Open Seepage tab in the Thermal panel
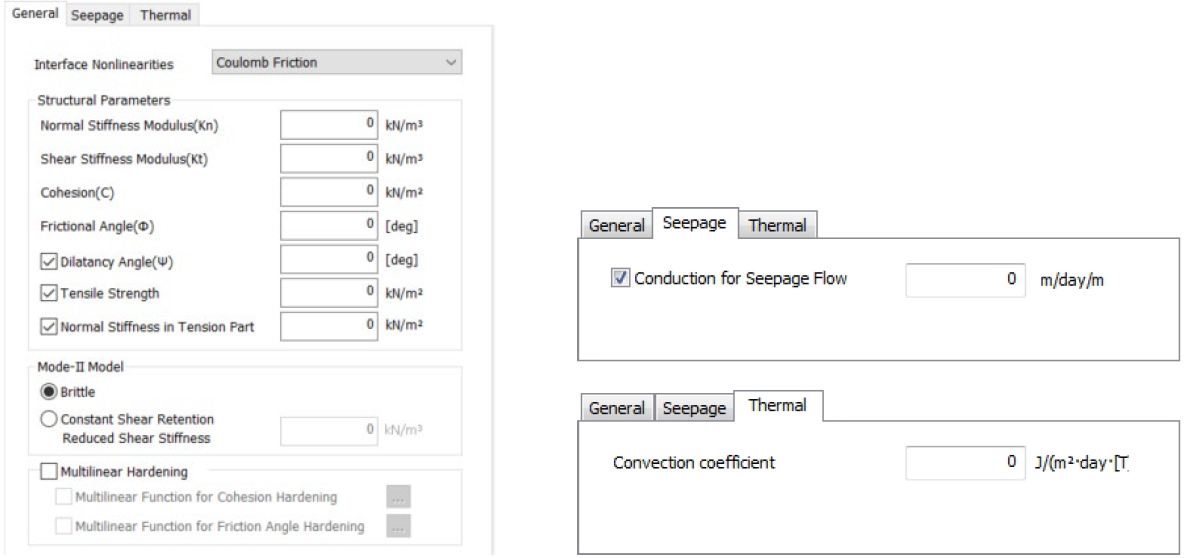The width and height of the screenshot is (1187, 558). (x=694, y=408)
